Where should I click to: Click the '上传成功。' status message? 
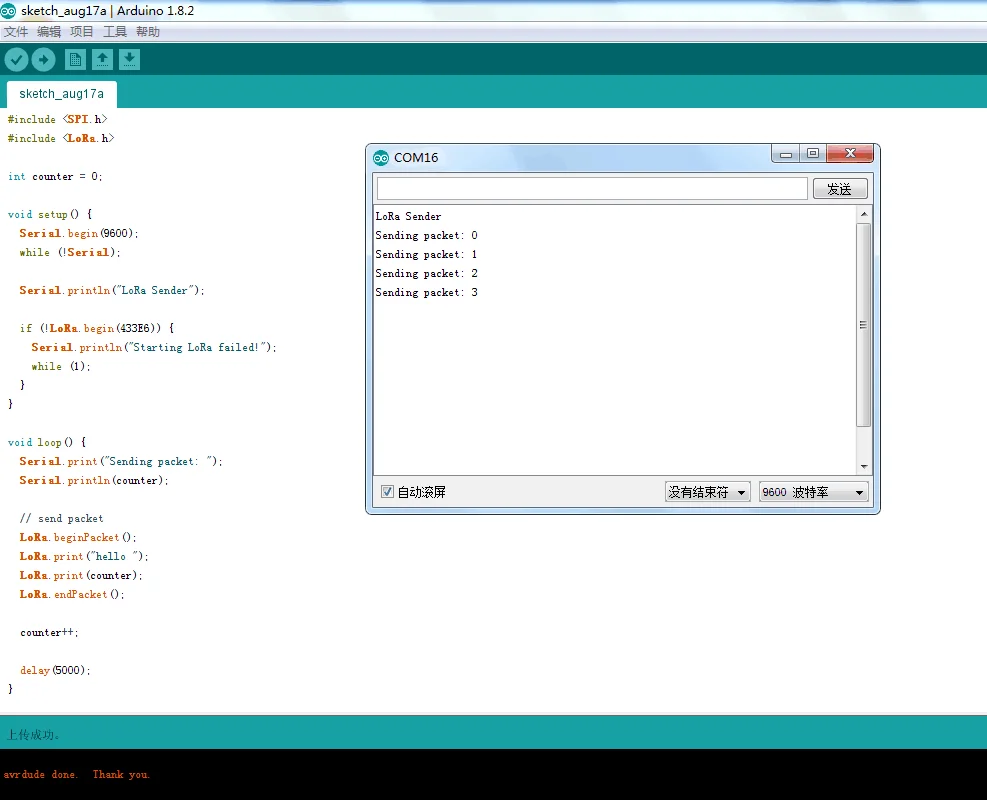click(33, 735)
